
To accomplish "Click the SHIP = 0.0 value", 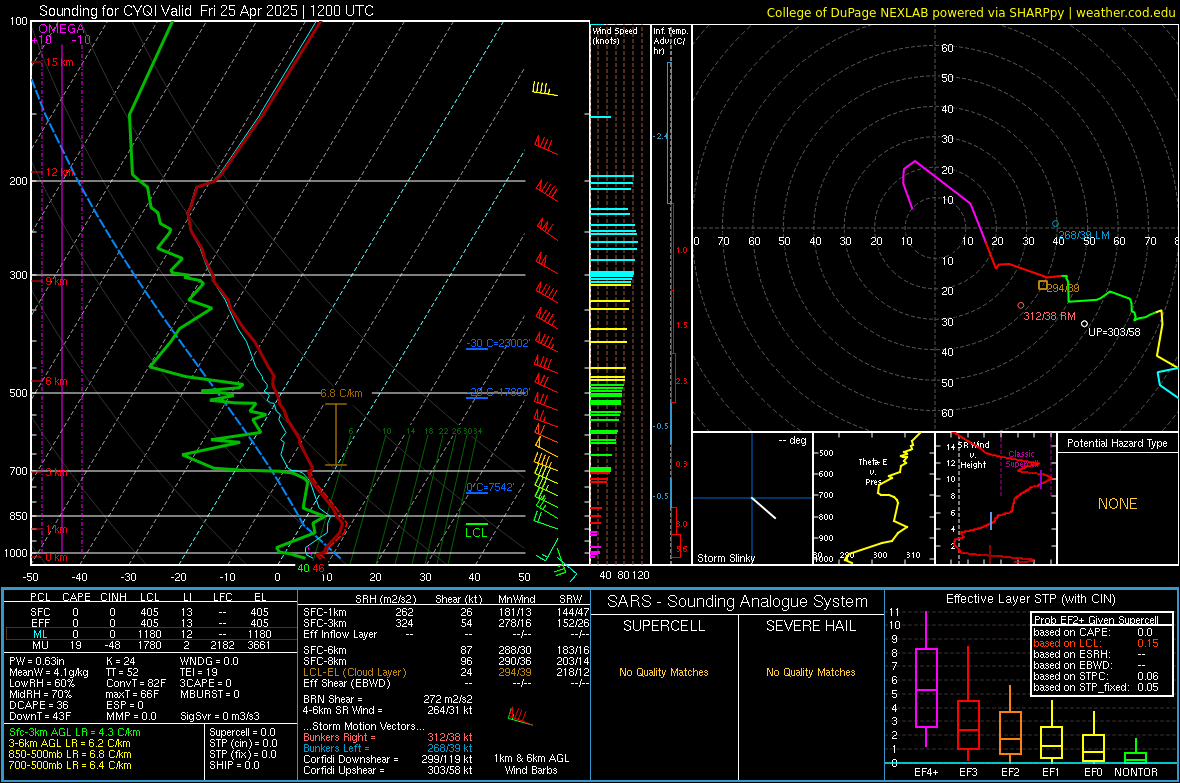I will 234,765.
